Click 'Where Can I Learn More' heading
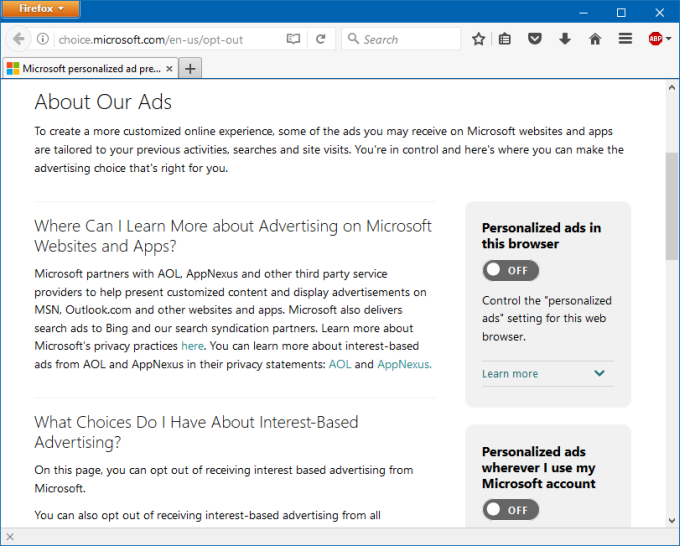Image resolution: width=680 pixels, height=546 pixels. click(233, 236)
